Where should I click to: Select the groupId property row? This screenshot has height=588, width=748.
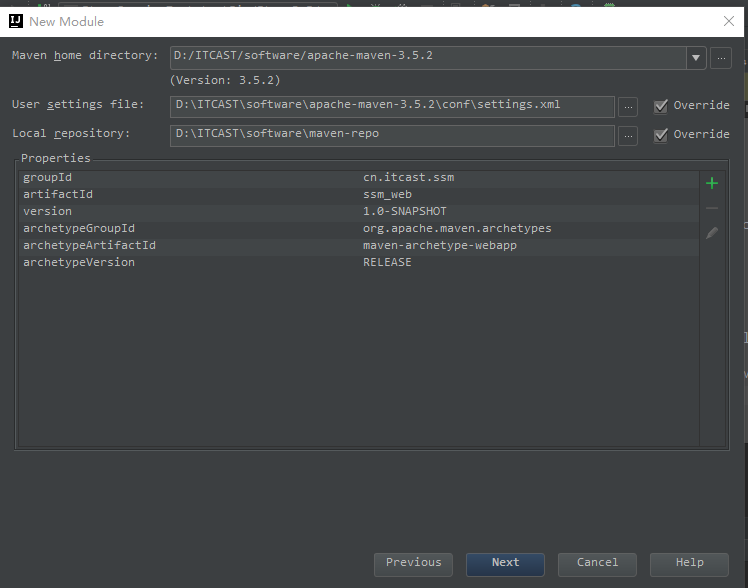pyautogui.click(x=359, y=177)
